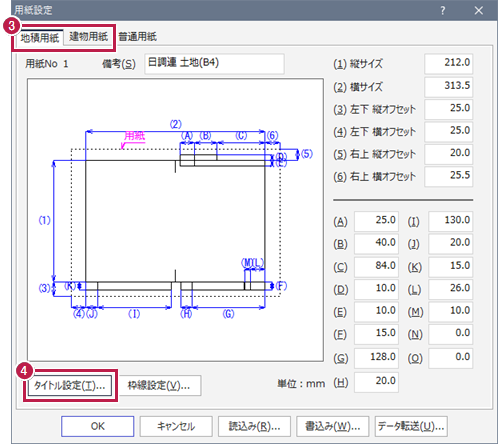Click the help question mark icon
The height and width of the screenshot is (444, 498).
pyautogui.click(x=442, y=10)
